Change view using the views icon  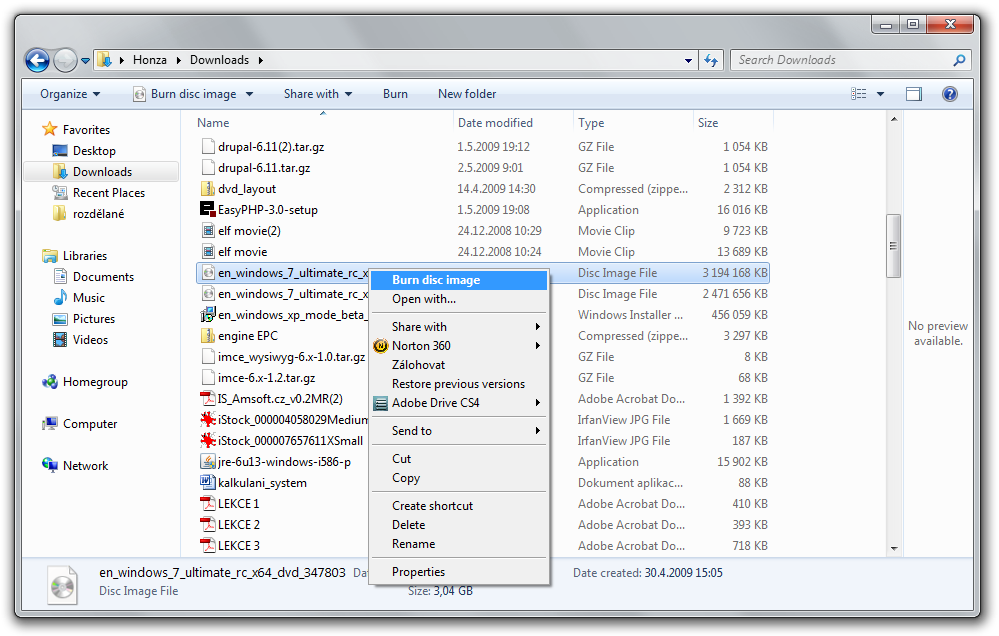[x=858, y=94]
